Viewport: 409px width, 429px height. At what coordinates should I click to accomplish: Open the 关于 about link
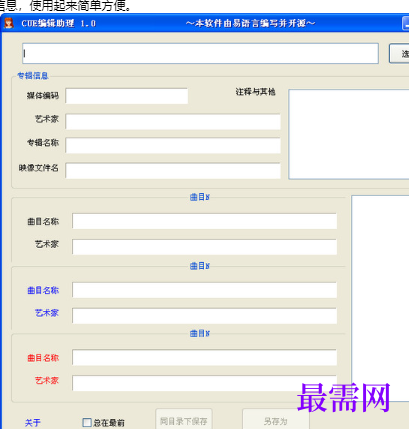coord(32,423)
